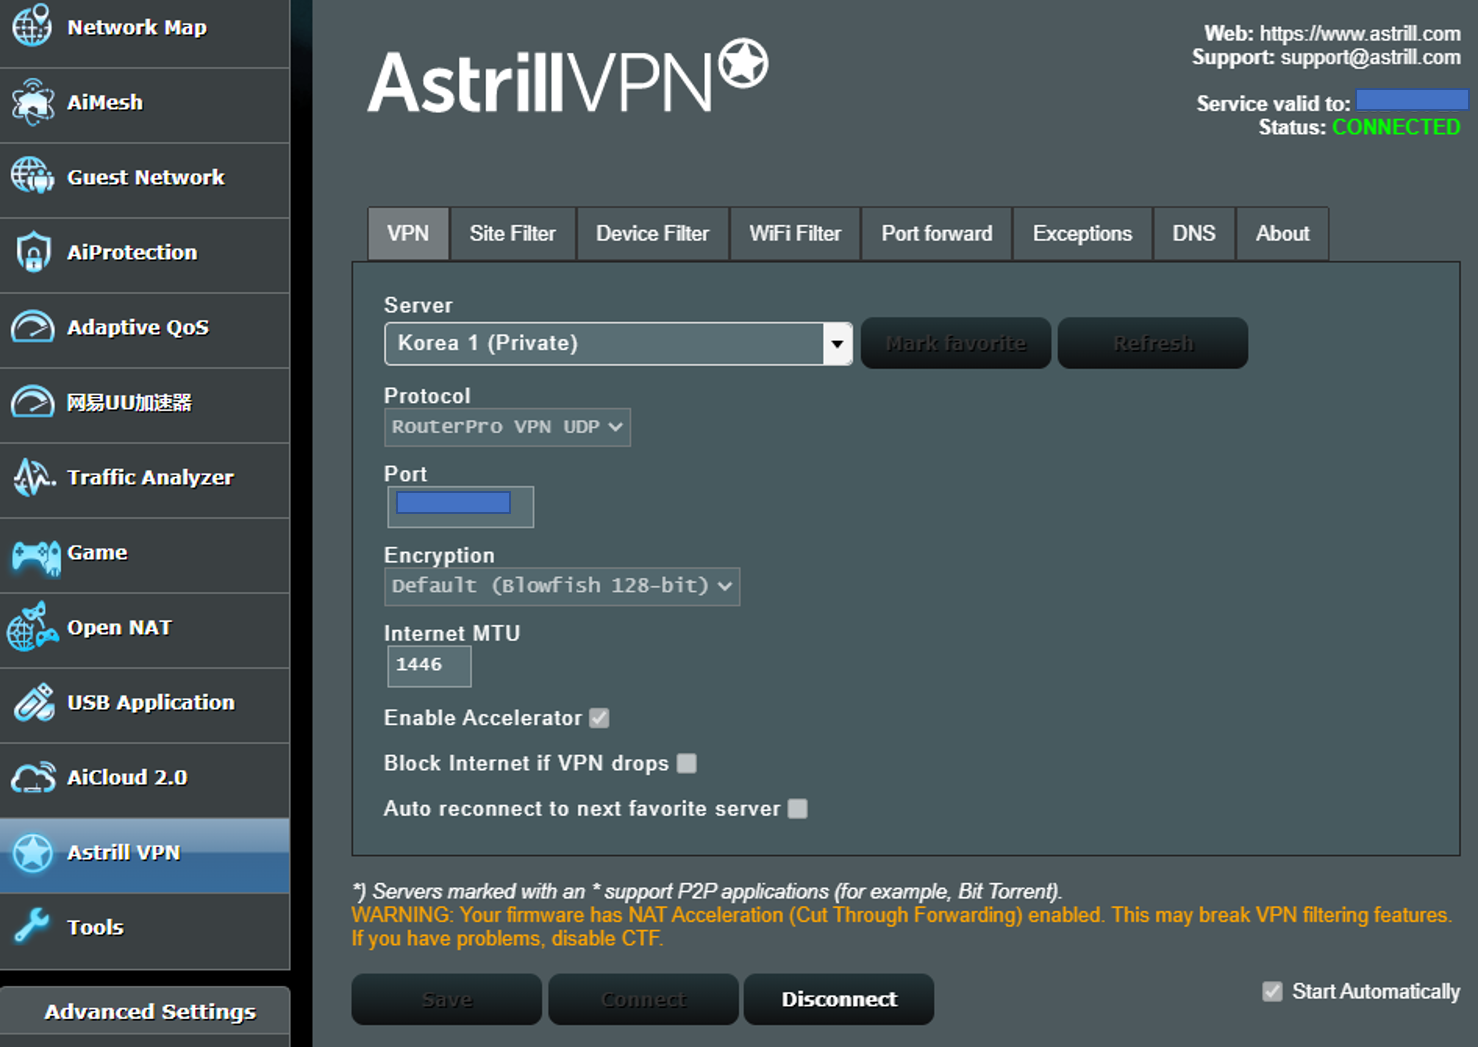The image size is (1478, 1047).
Task: Open the https://www.astrill.com web link
Action: click(x=1360, y=34)
